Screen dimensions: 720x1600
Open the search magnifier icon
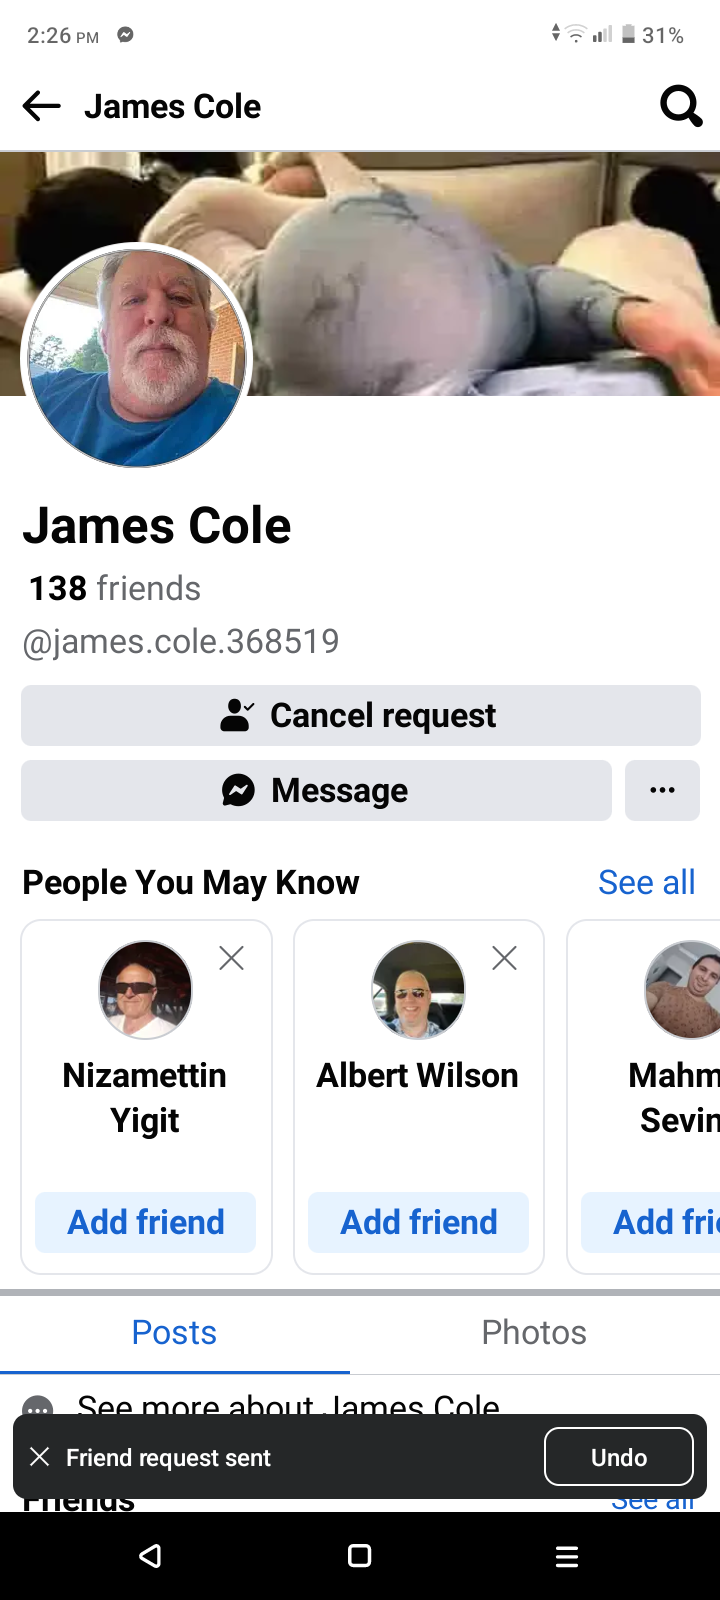(681, 106)
